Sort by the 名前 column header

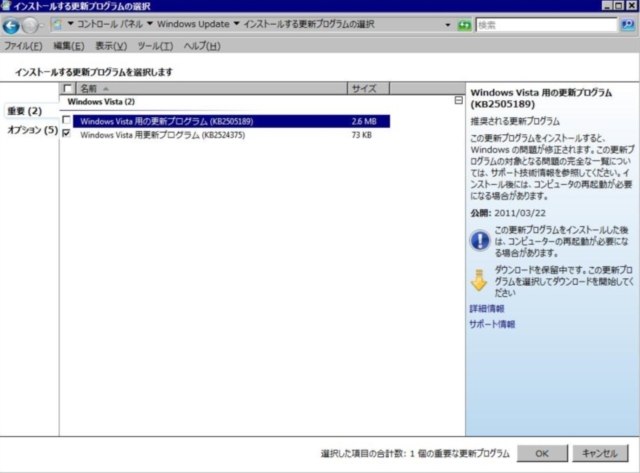point(211,88)
